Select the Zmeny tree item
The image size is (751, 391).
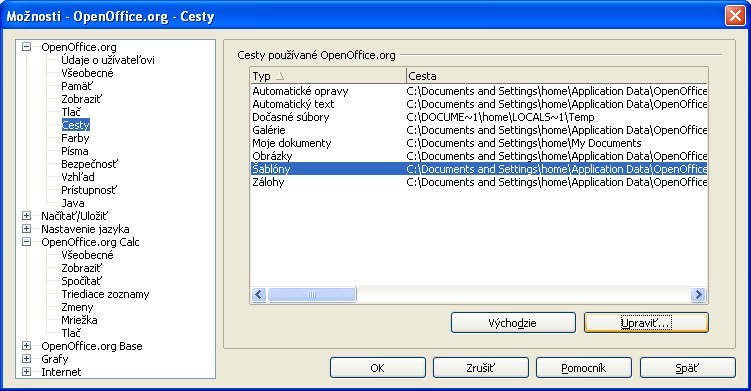point(77,307)
